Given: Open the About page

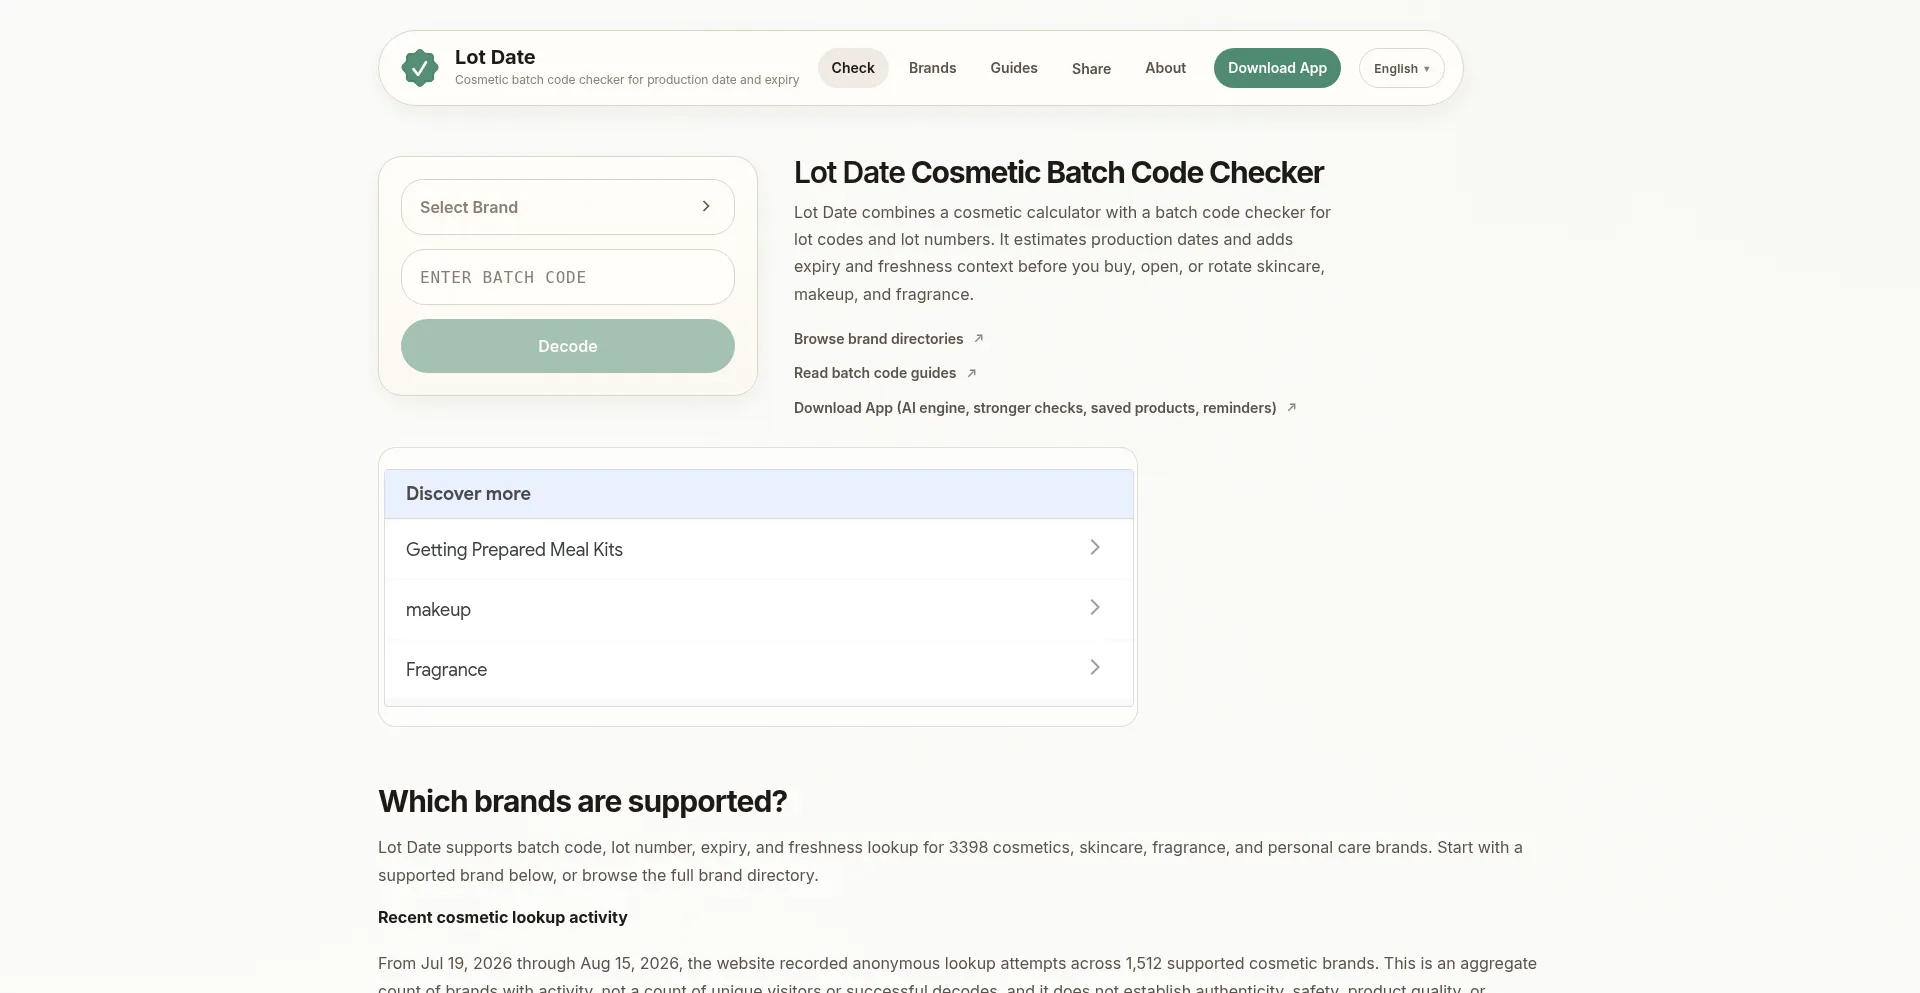Looking at the screenshot, I should click(x=1165, y=68).
